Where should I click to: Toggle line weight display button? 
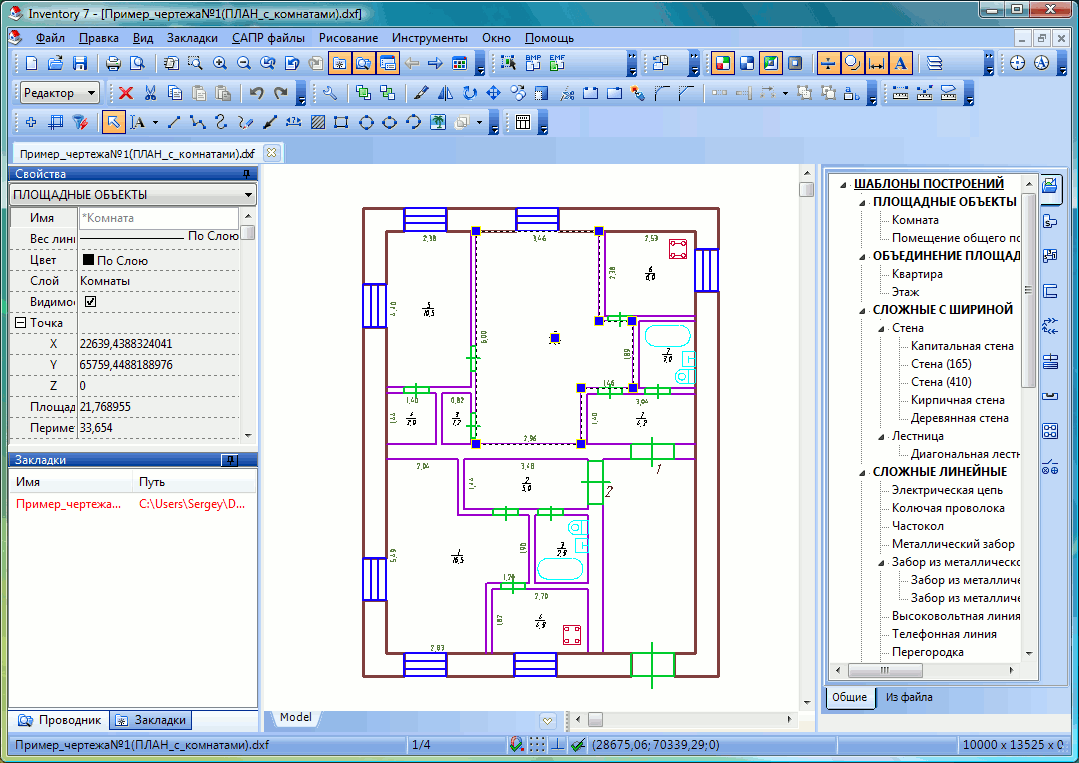pos(828,63)
